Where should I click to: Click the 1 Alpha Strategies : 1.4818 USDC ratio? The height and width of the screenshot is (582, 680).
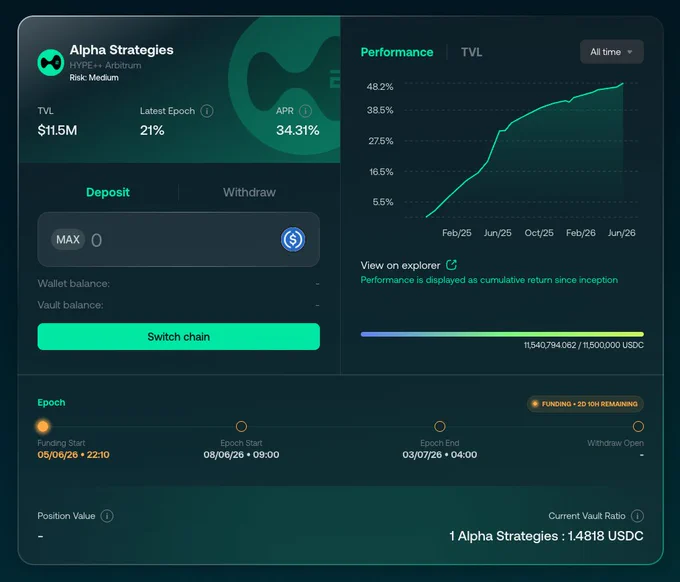[546, 536]
